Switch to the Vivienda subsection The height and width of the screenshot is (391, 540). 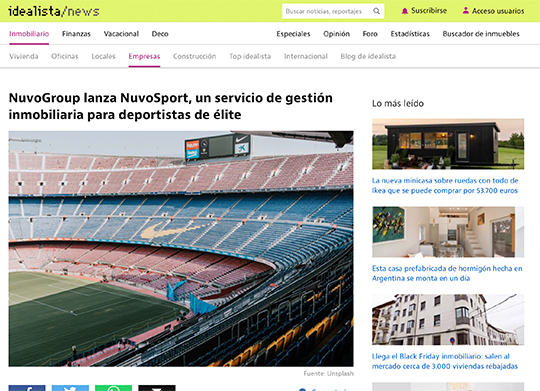[24, 56]
